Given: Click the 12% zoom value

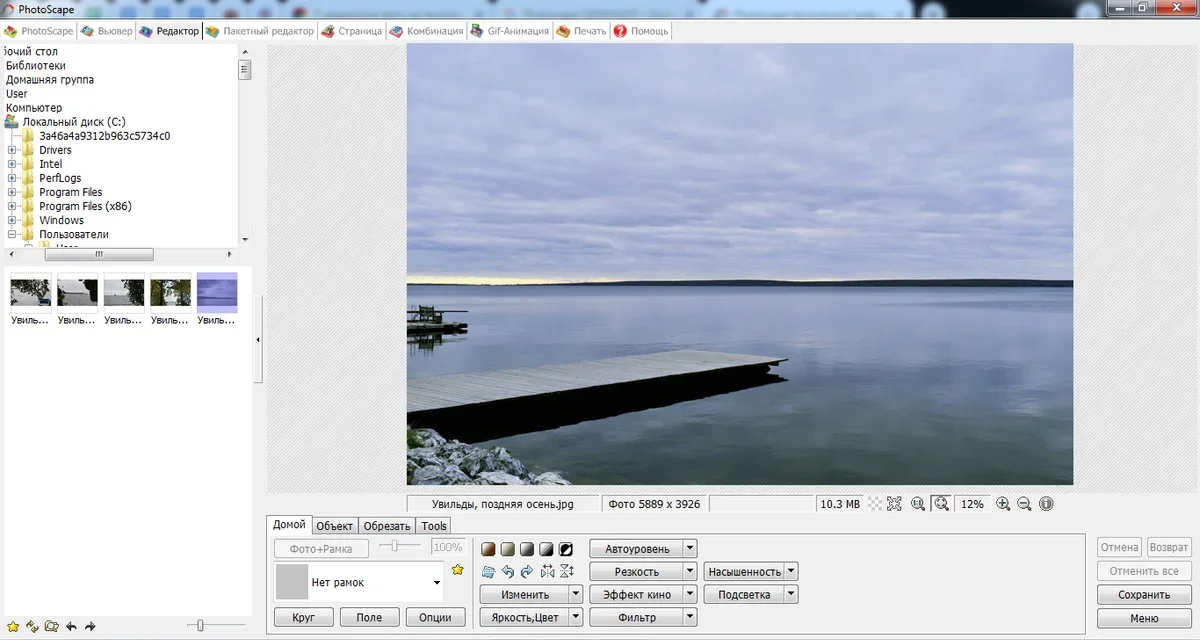Looking at the screenshot, I should point(972,504).
